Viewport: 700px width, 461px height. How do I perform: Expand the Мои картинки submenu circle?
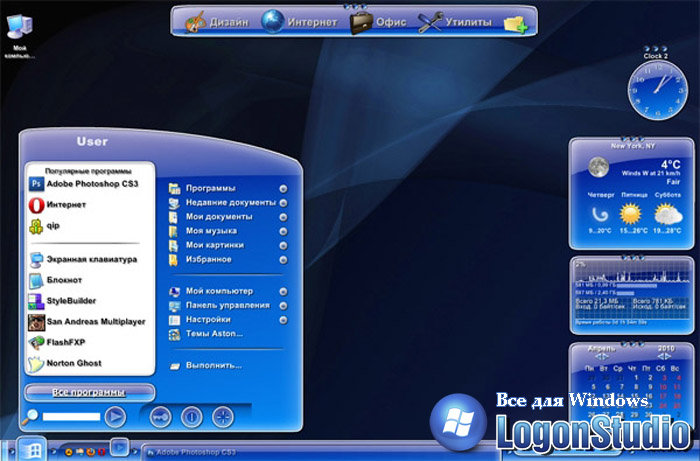[x=283, y=246]
